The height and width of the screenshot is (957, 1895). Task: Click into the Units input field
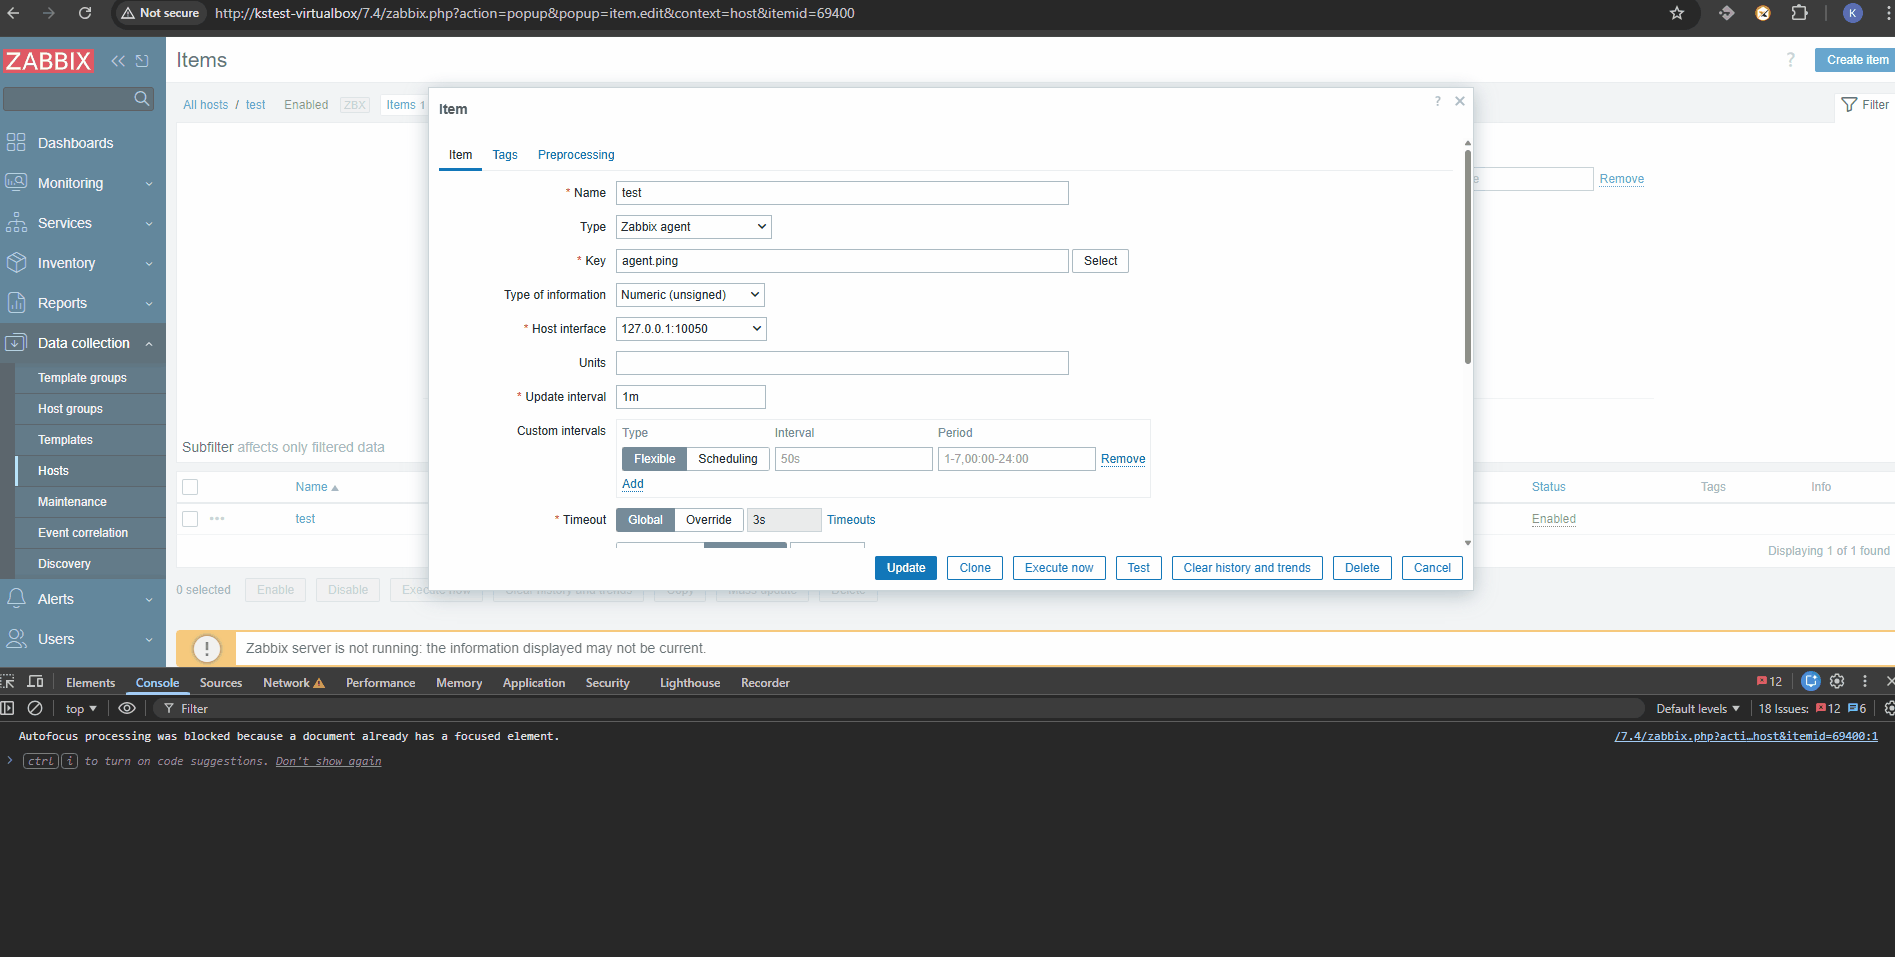[x=841, y=363]
